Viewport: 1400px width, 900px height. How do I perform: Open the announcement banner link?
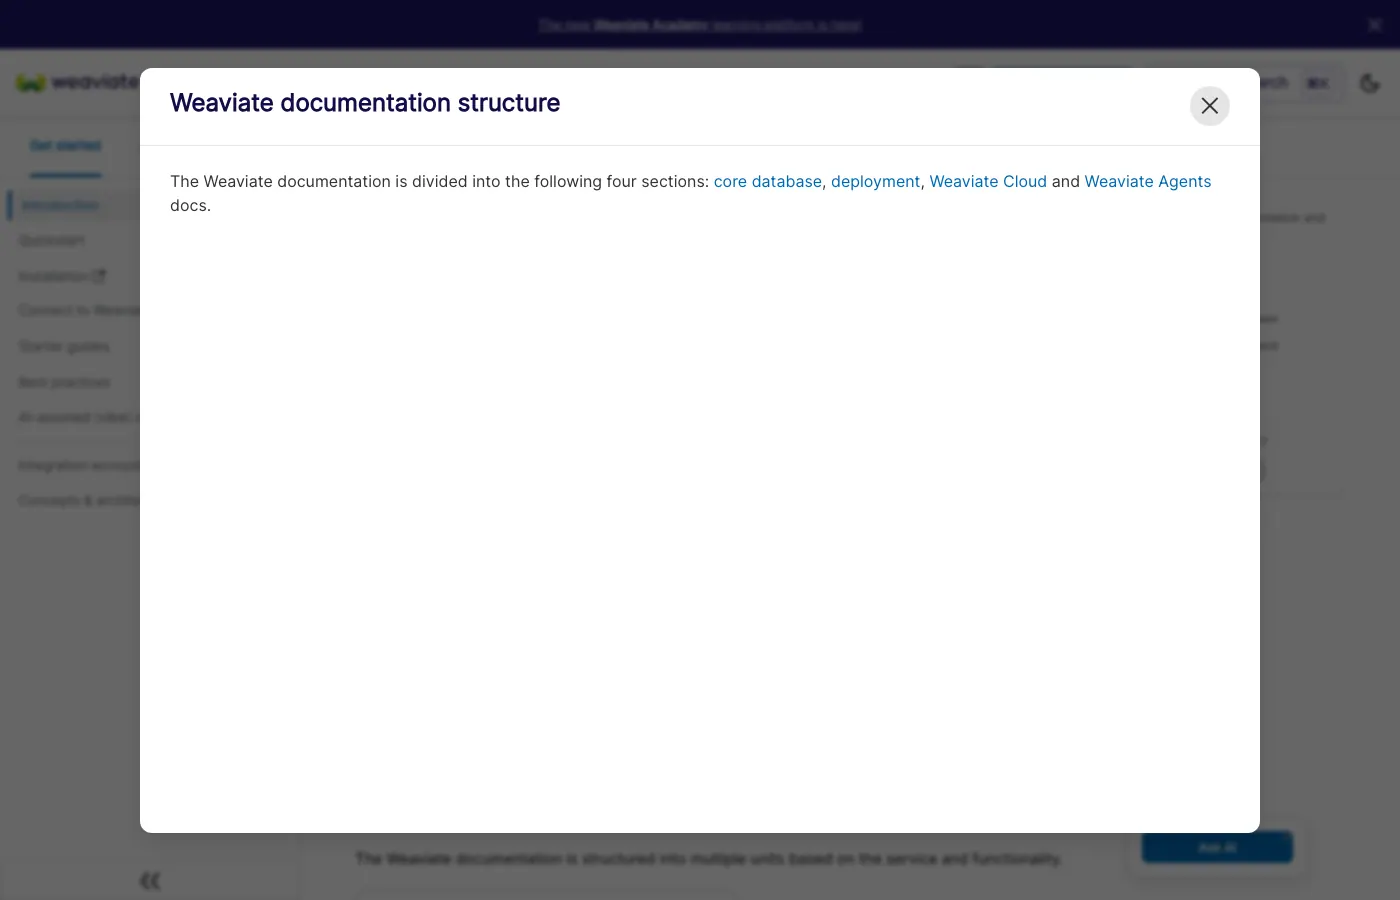pyautogui.click(x=700, y=25)
